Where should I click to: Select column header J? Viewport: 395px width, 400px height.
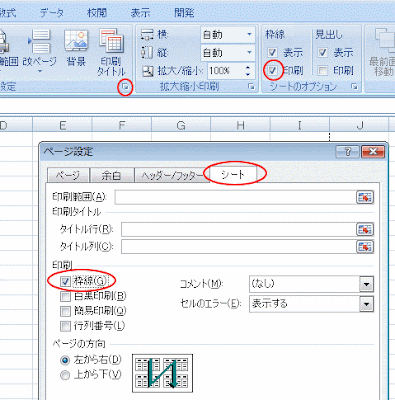(359, 125)
